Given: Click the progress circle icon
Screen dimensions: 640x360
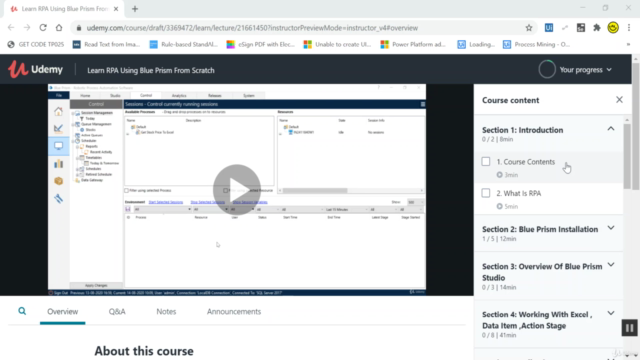Looking at the screenshot, I should (x=547, y=69).
